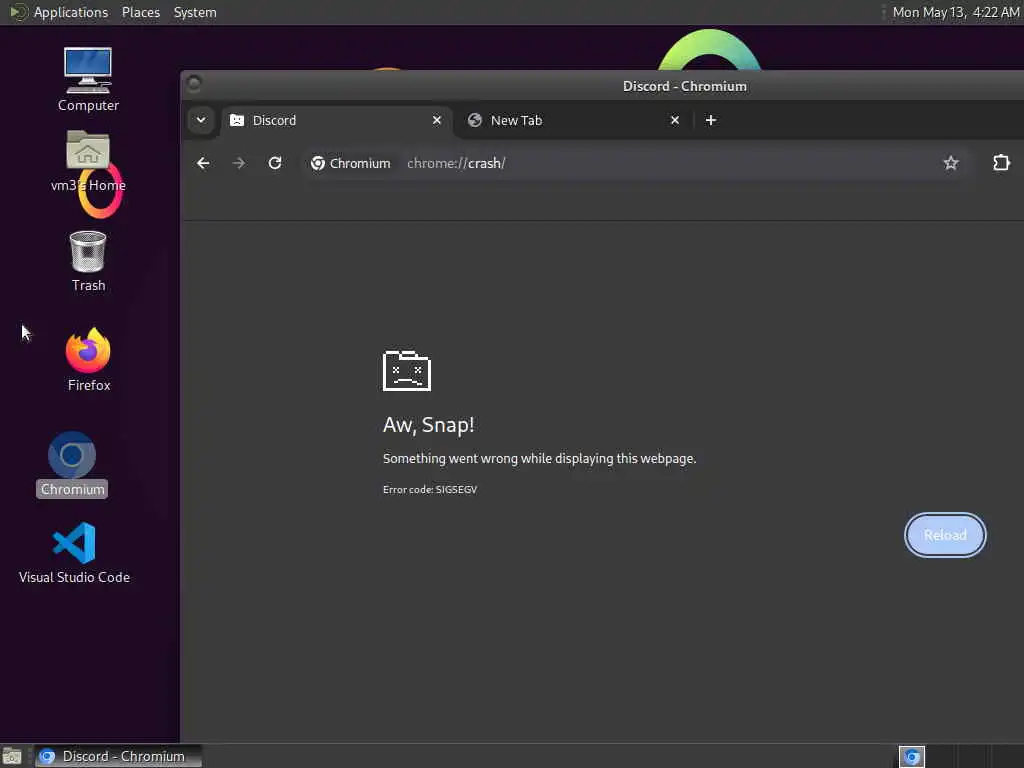This screenshot has width=1024, height=768.
Task: Click the Chromium window menu button in title bar
Action: (x=194, y=83)
